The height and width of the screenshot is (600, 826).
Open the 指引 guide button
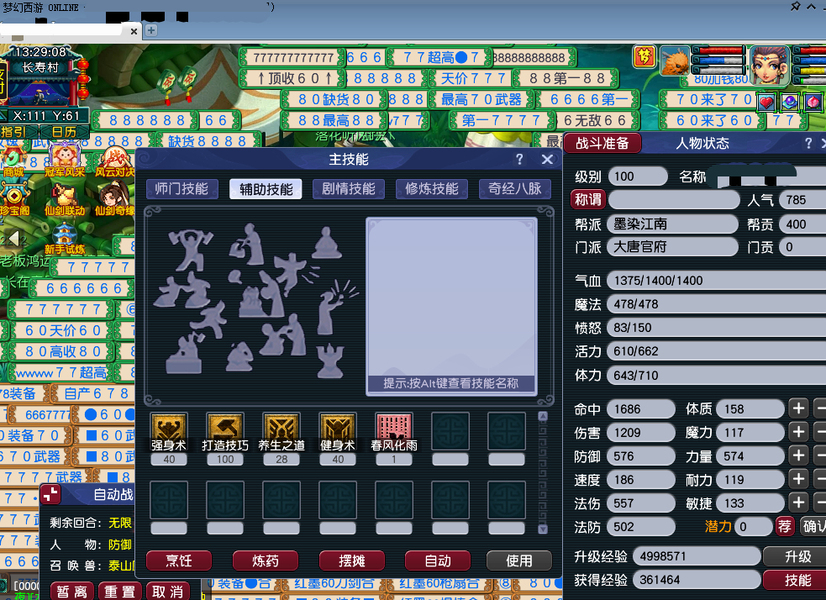(x=14, y=132)
